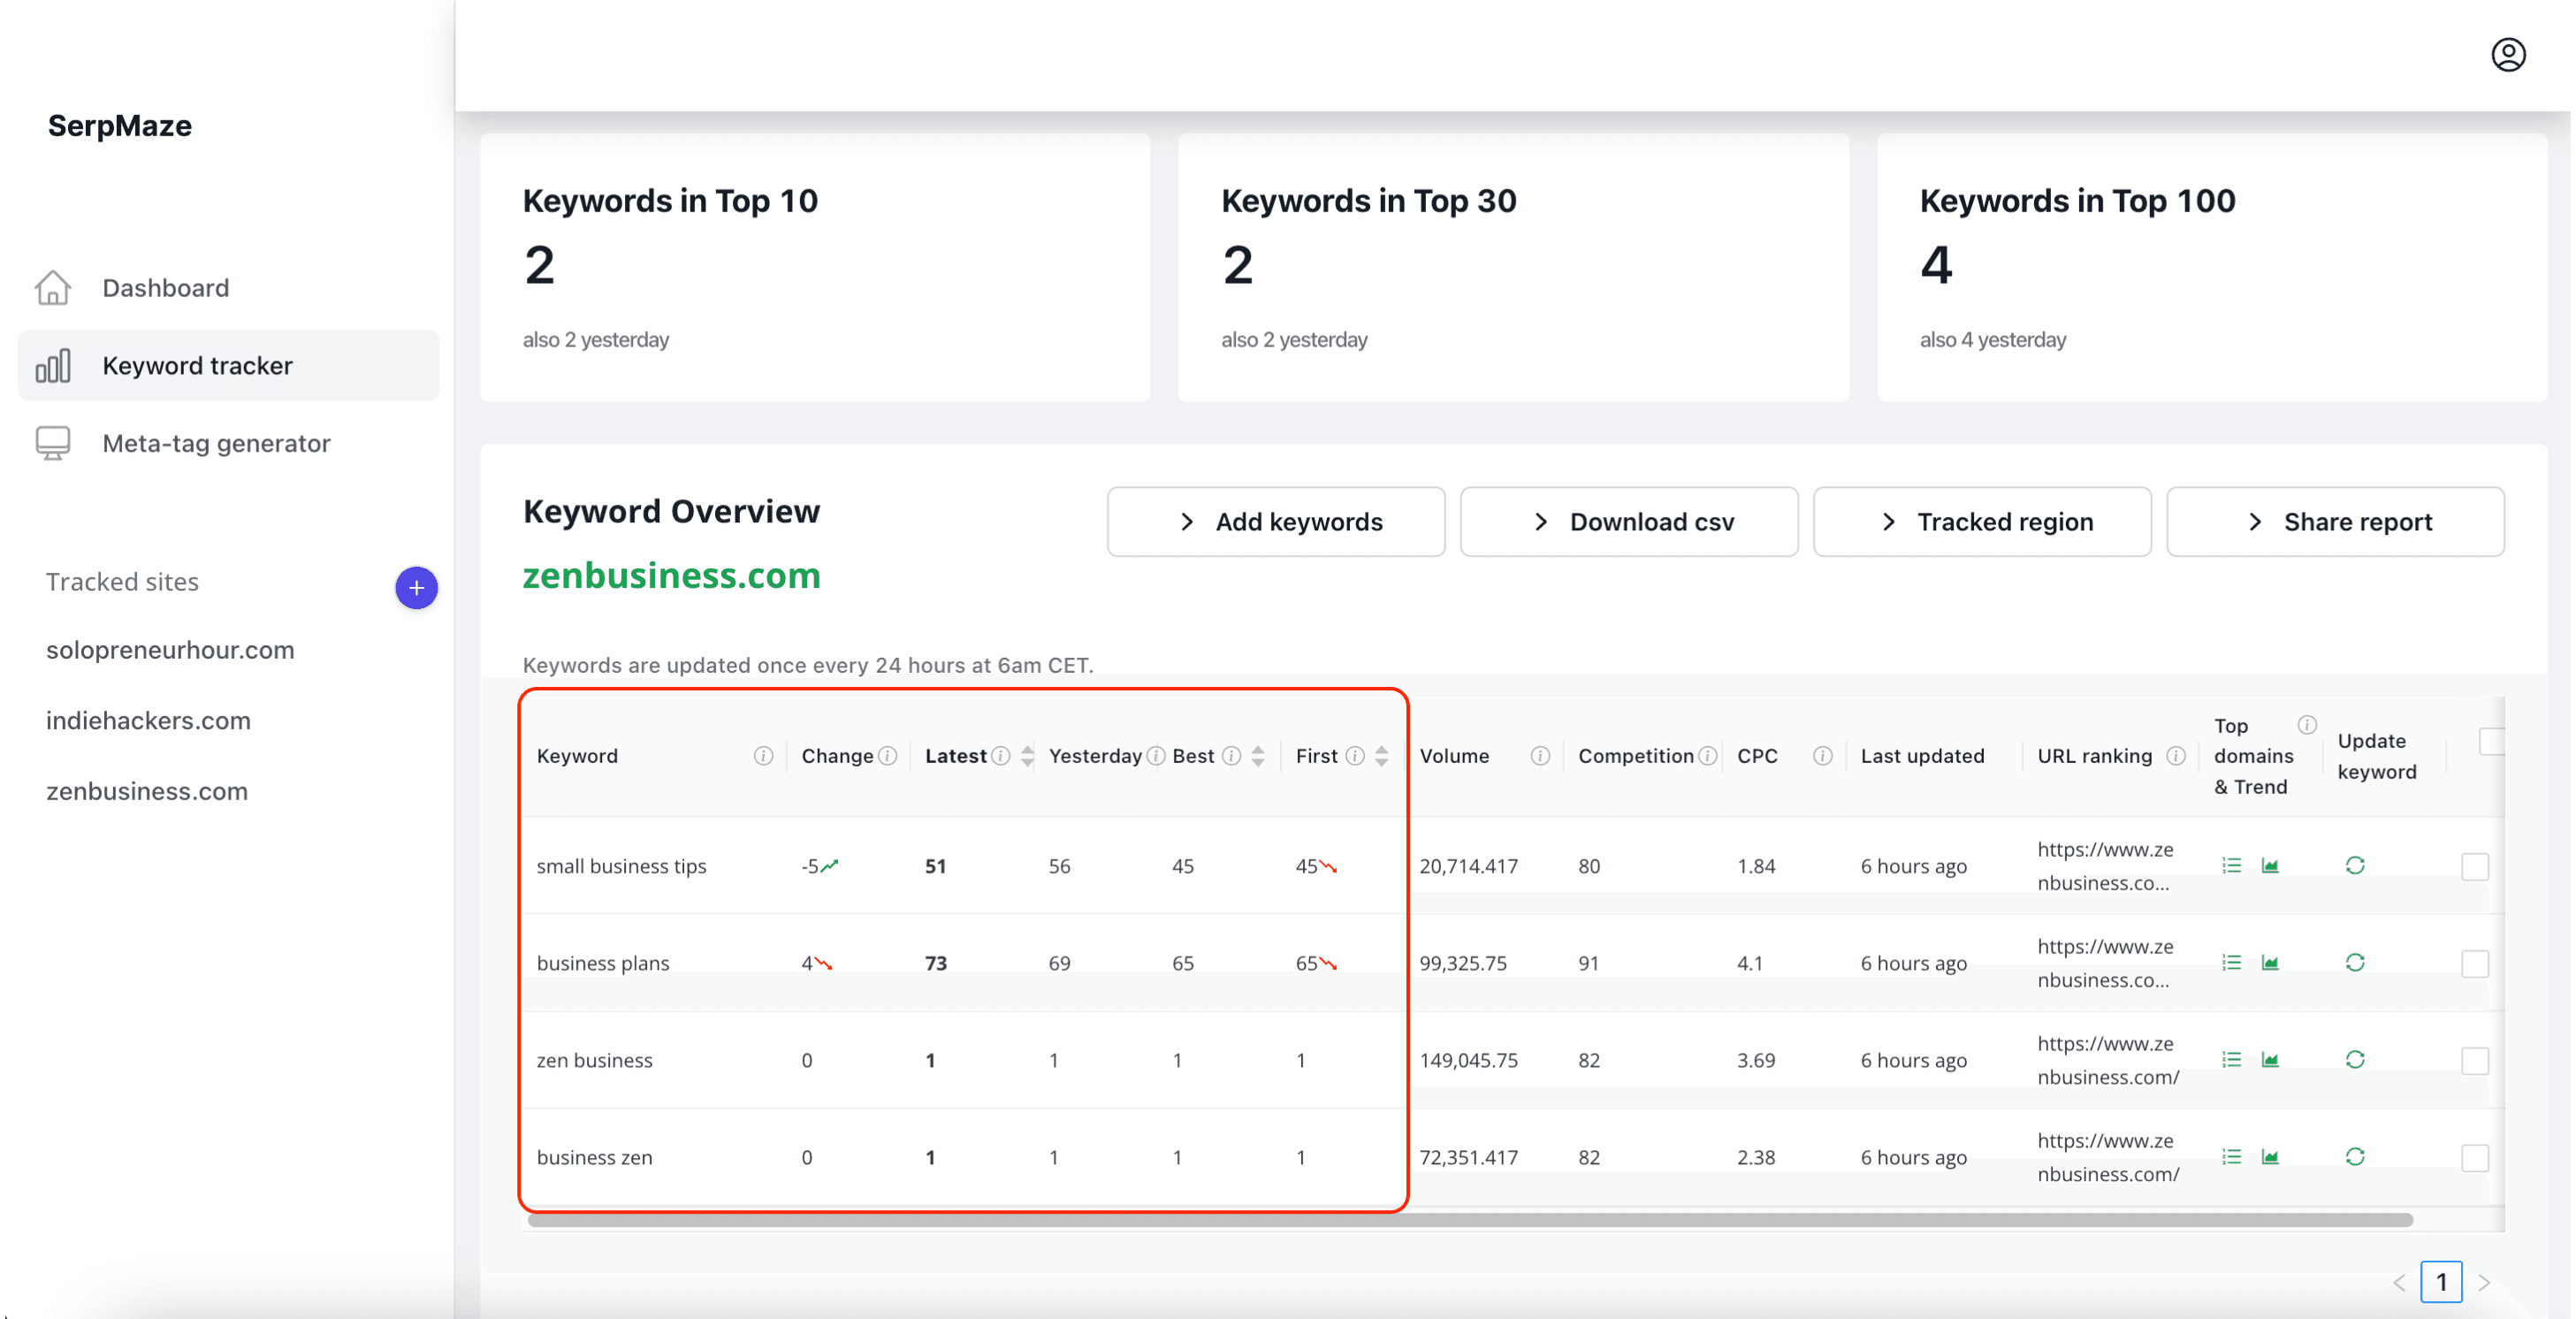Show info tooltip for Yesterday column
The height and width of the screenshot is (1319, 2576).
pos(1155,756)
